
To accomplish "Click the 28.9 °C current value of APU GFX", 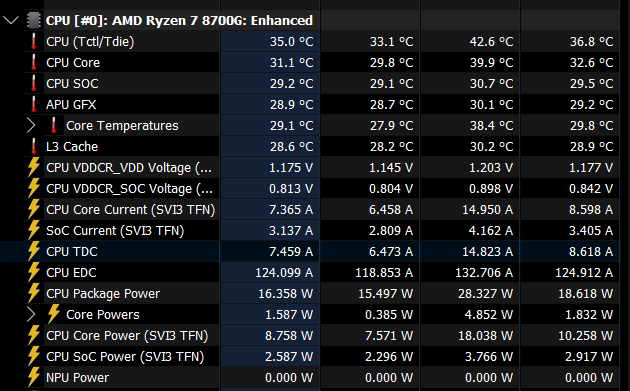I will click(291, 104).
